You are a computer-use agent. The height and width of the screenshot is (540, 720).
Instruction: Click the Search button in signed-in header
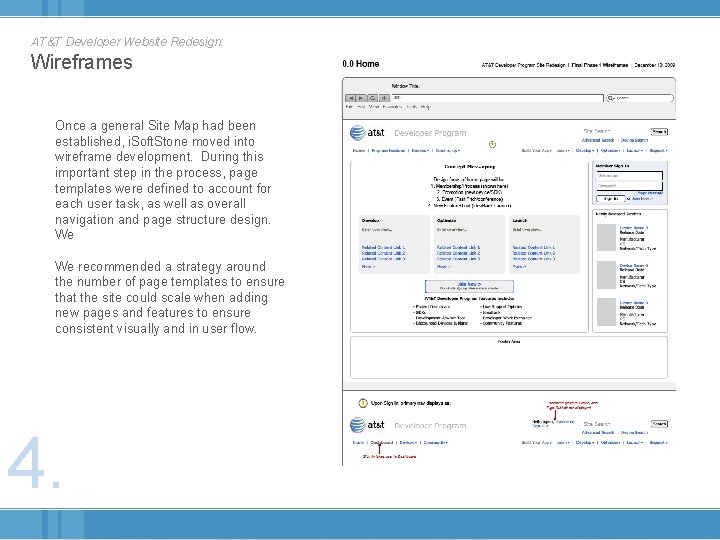click(x=659, y=424)
